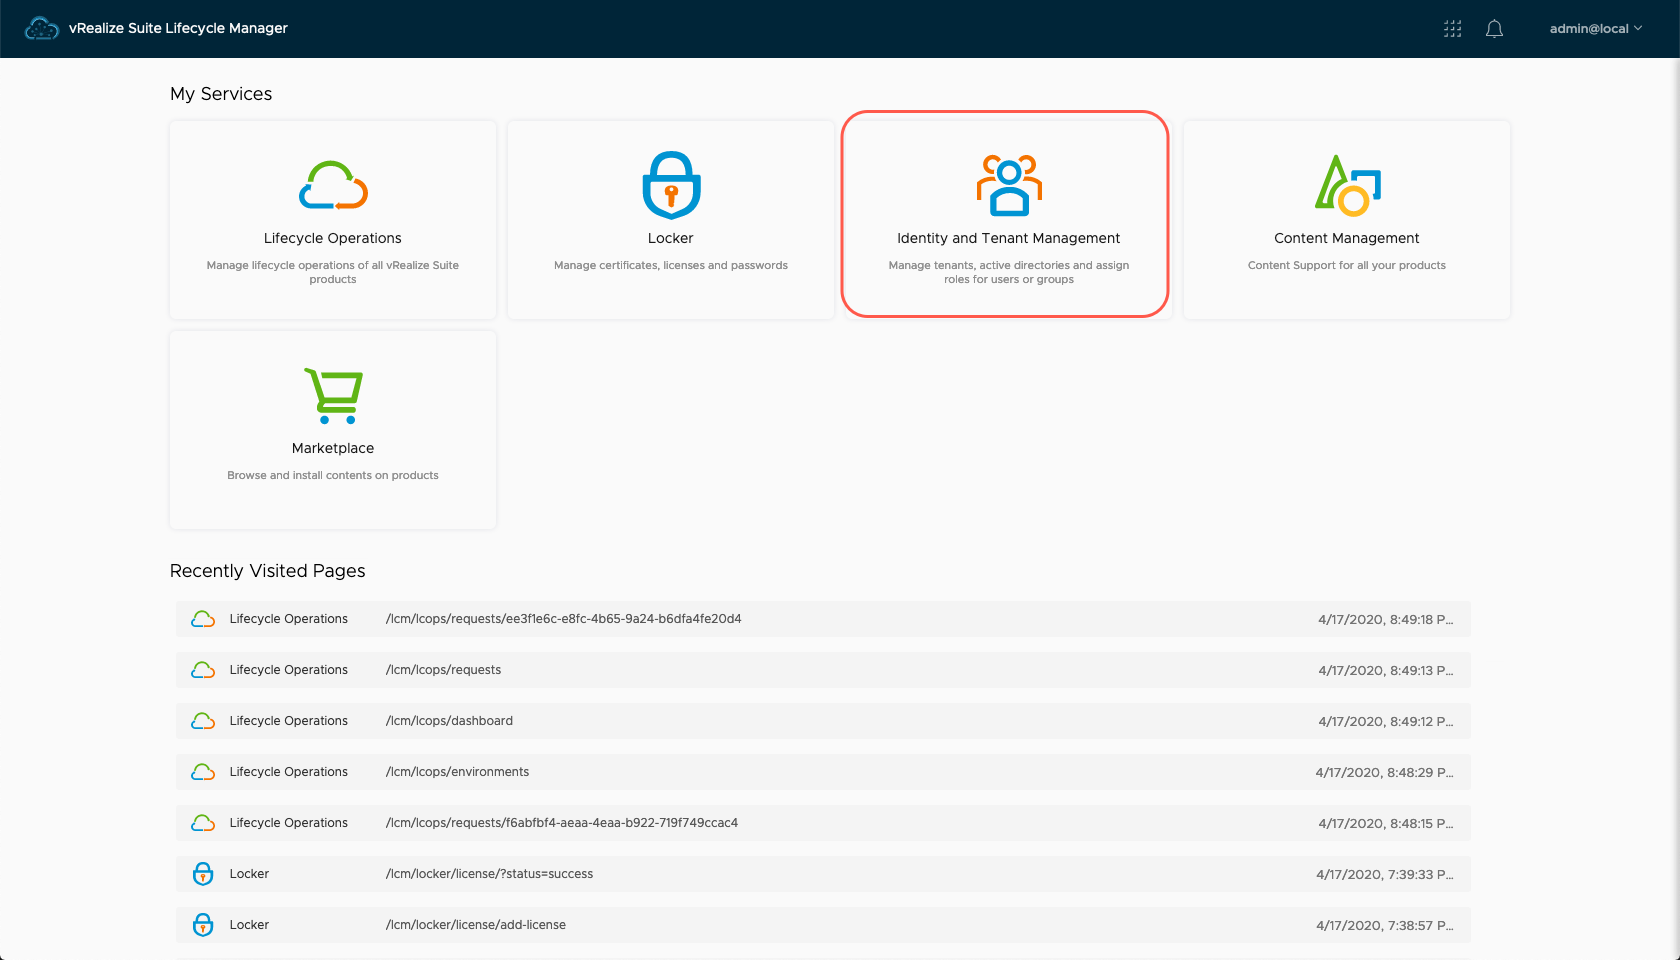The height and width of the screenshot is (960, 1680).
Task: Click the vRealize cloud logo in header
Action: click(41, 29)
